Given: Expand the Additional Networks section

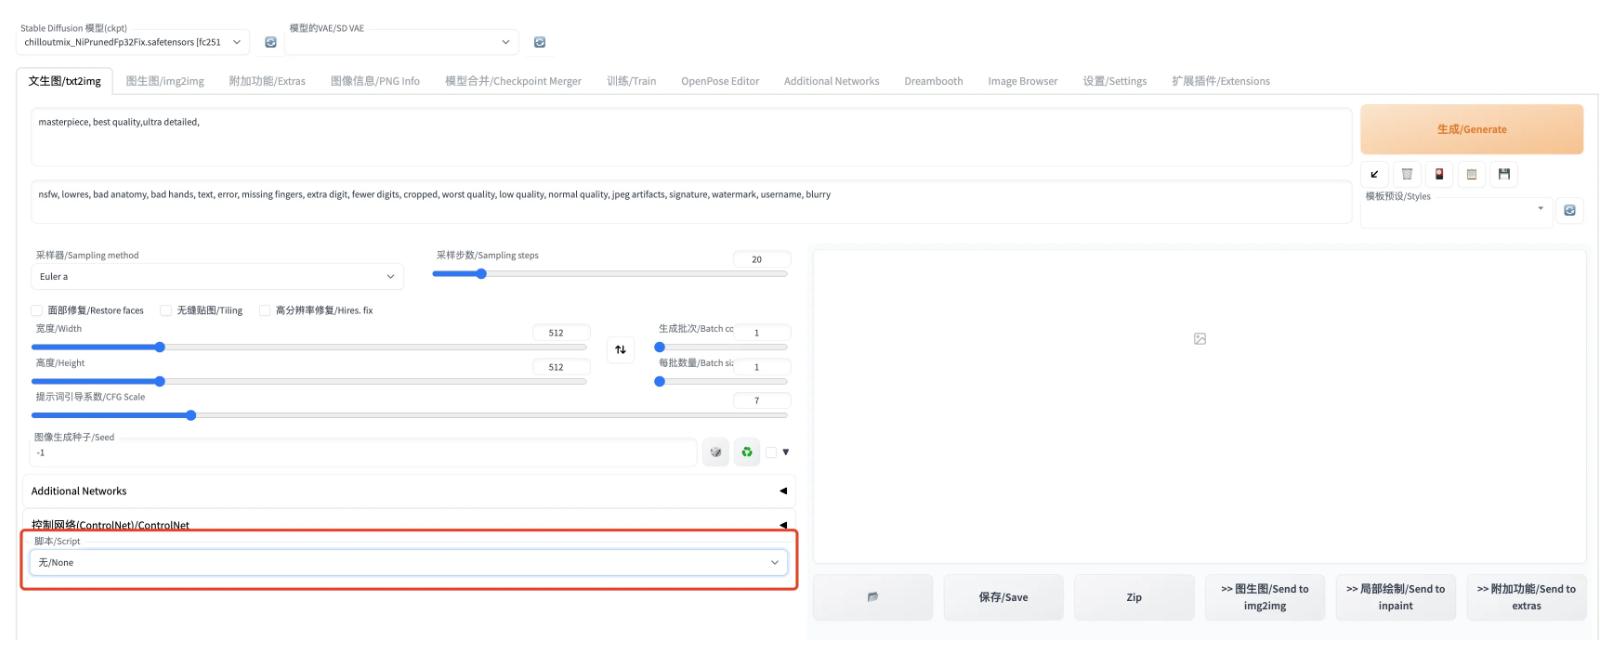Looking at the screenshot, I should click(408, 491).
